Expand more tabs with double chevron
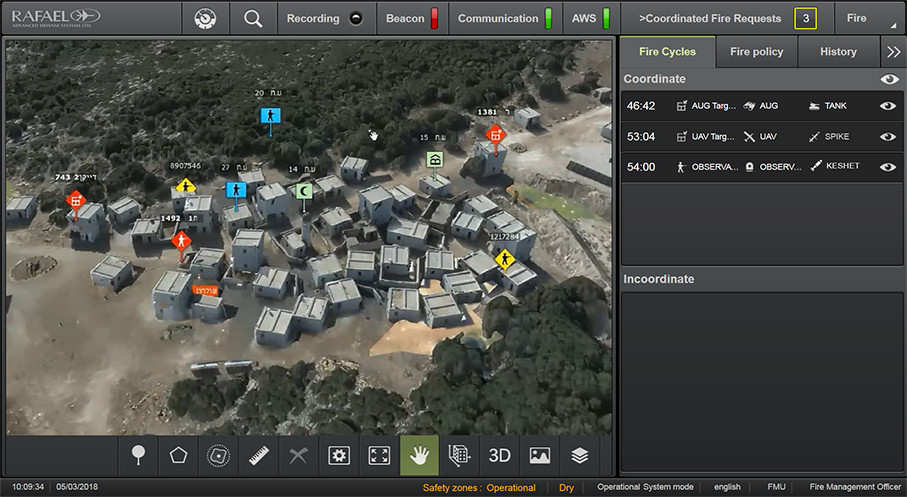Screen dimensions: 907x497 click(893, 52)
